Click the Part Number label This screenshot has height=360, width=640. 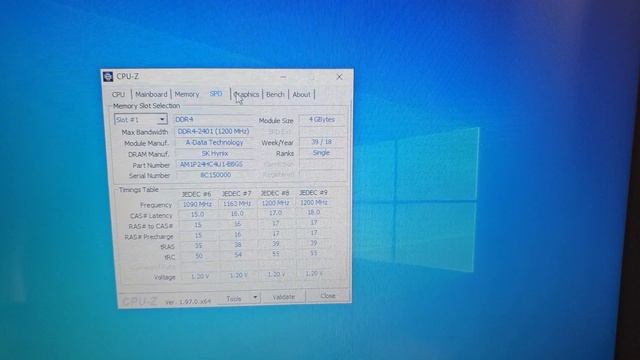point(151,165)
